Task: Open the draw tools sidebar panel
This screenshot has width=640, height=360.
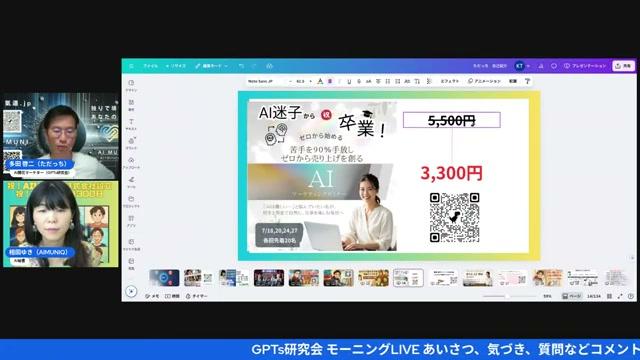Action: click(131, 182)
